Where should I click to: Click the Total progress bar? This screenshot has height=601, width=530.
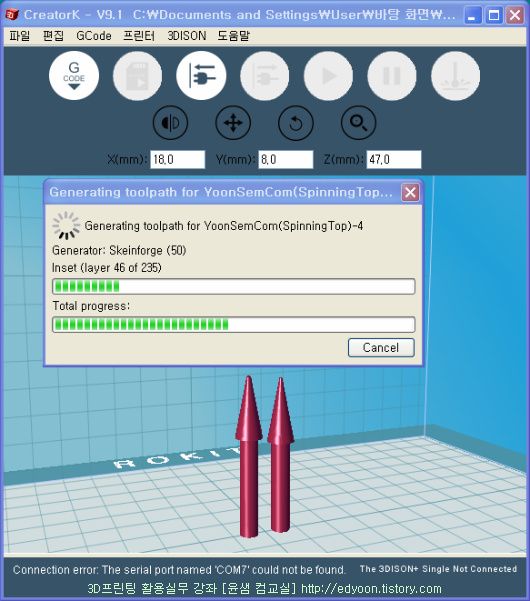pyautogui.click(x=233, y=325)
